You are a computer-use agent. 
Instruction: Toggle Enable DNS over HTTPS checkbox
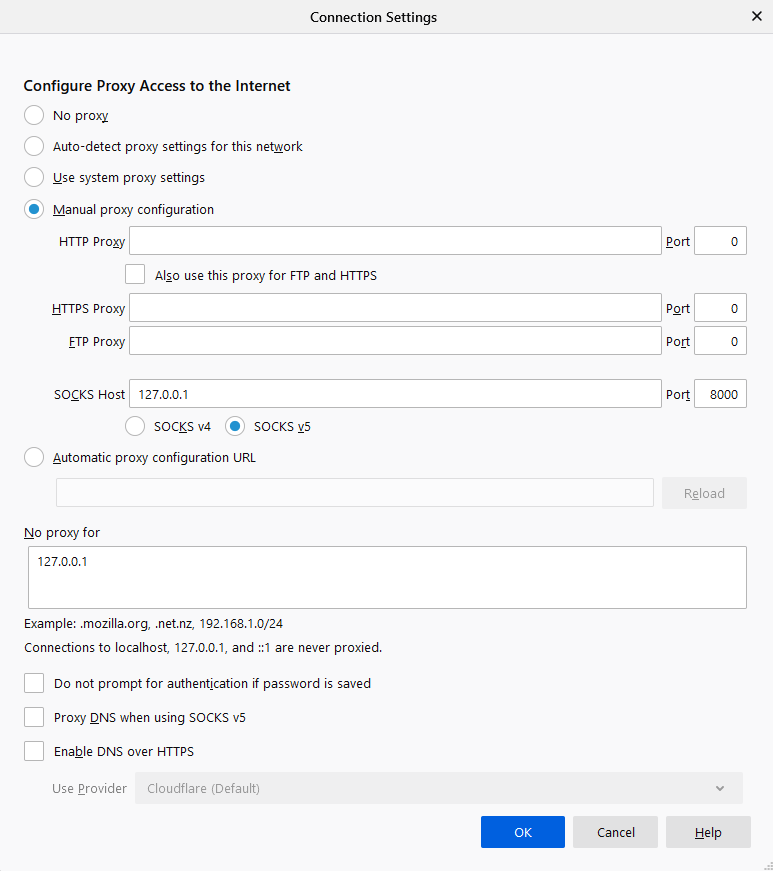click(34, 751)
